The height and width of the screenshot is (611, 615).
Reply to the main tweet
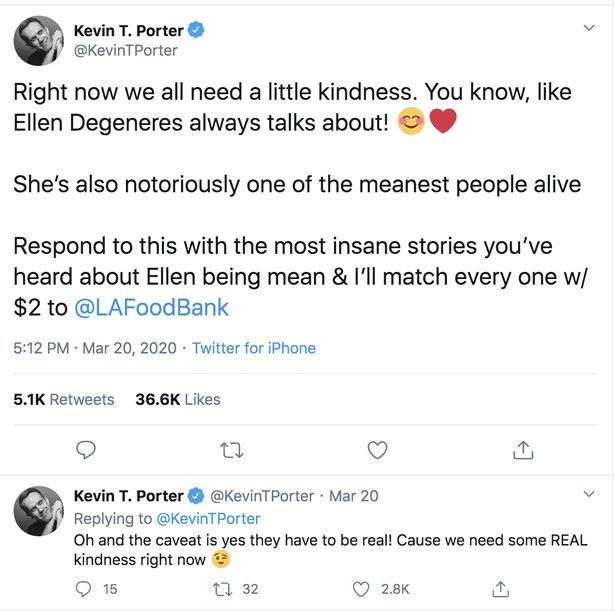point(87,450)
